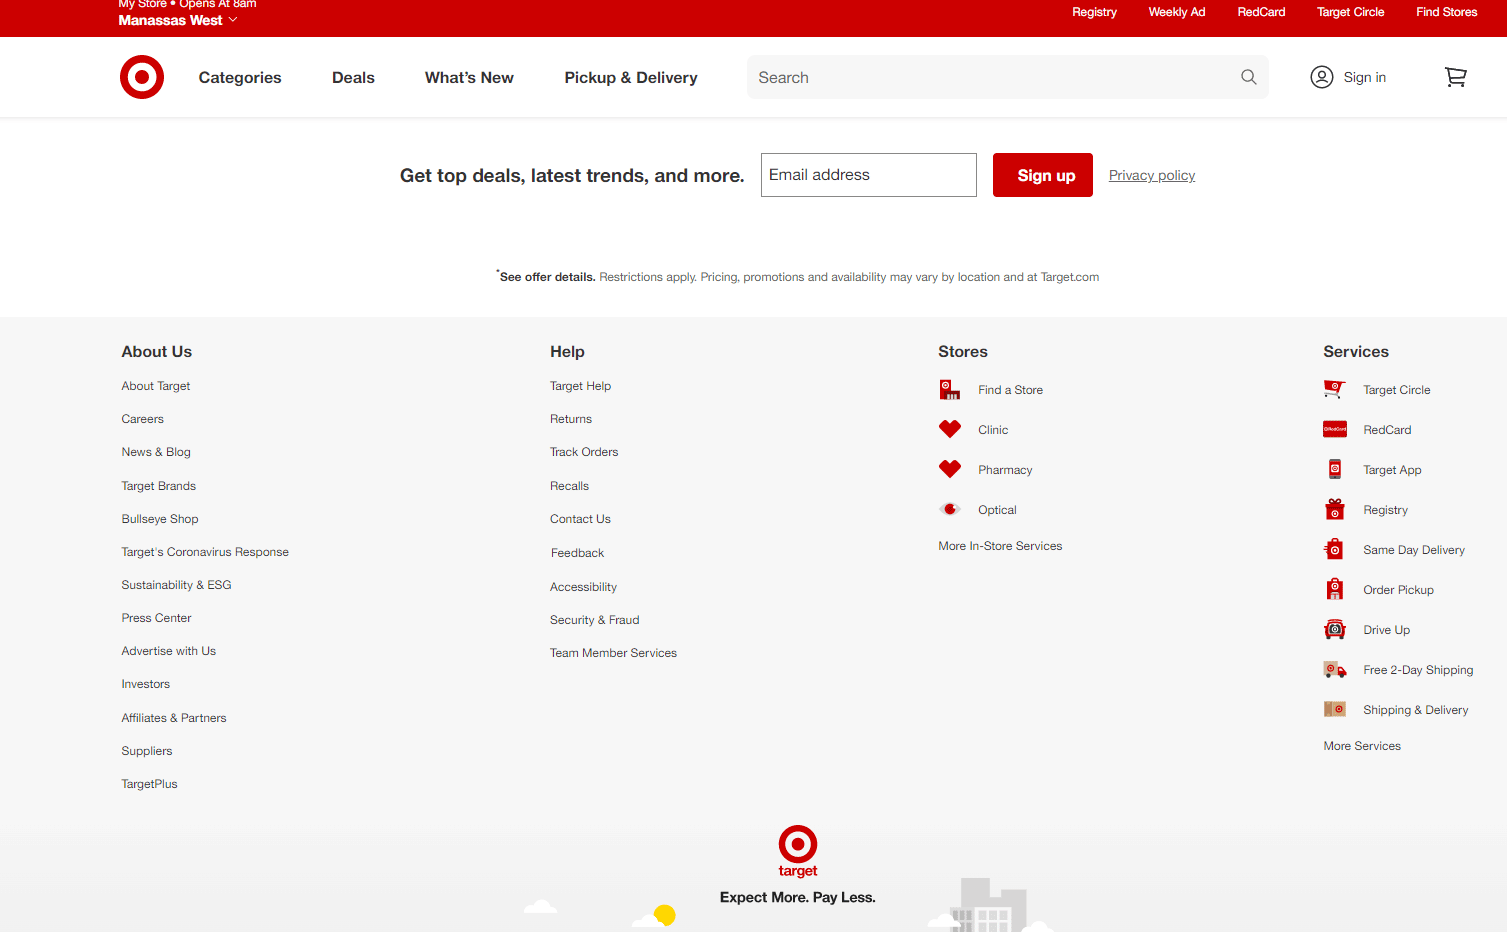This screenshot has height=932, width=1507.
Task: Click the Shipping & Delivery box icon
Action: click(1335, 709)
